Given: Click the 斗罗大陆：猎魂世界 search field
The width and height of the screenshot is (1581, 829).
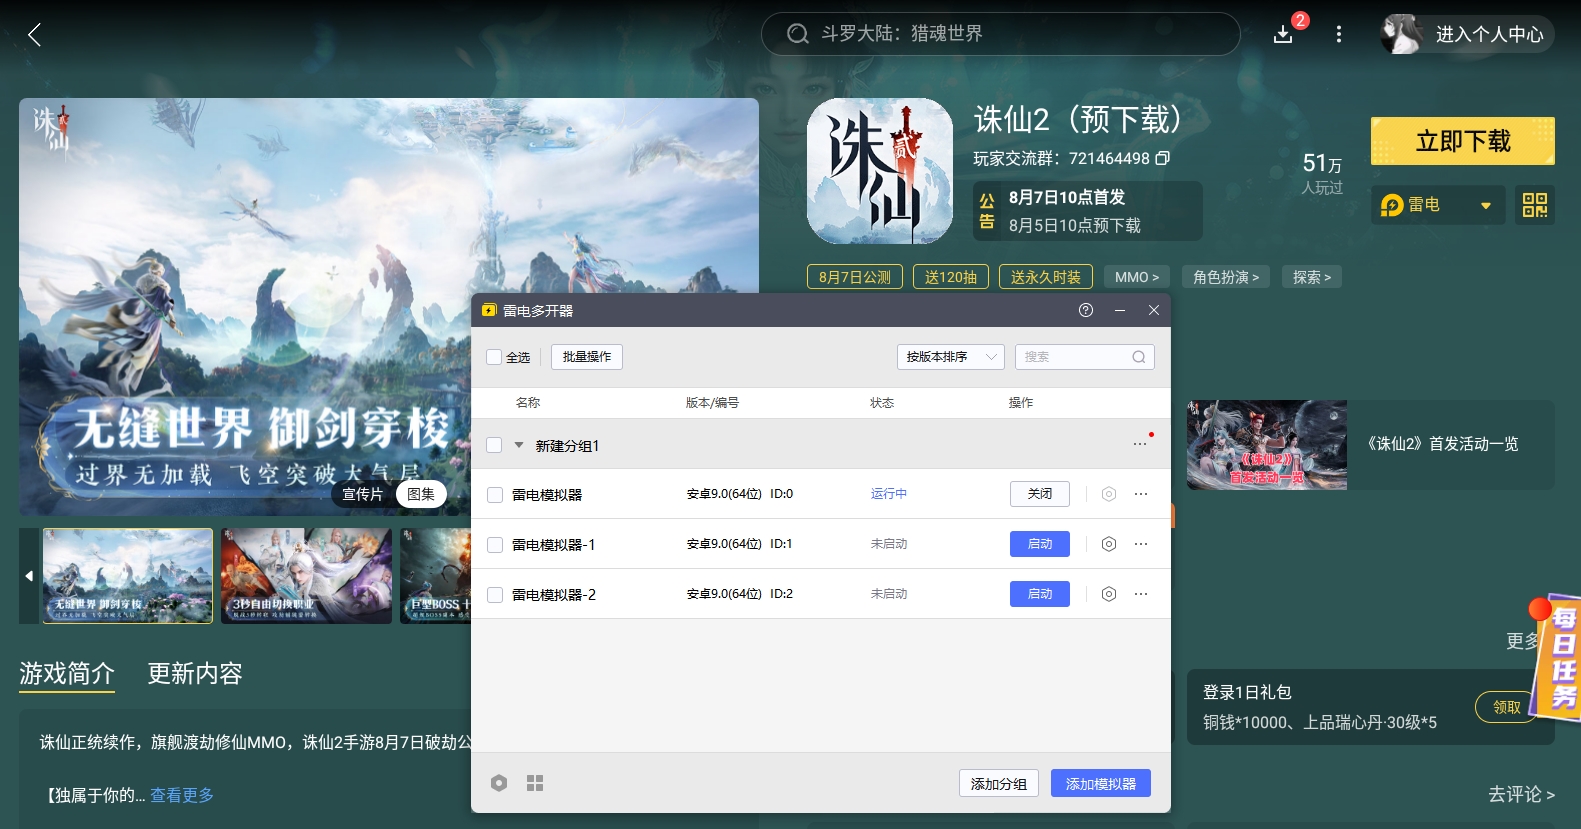Looking at the screenshot, I should click(x=1001, y=34).
